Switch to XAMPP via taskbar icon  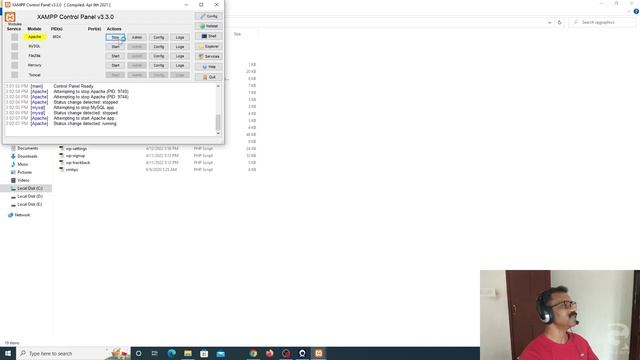pos(318,353)
